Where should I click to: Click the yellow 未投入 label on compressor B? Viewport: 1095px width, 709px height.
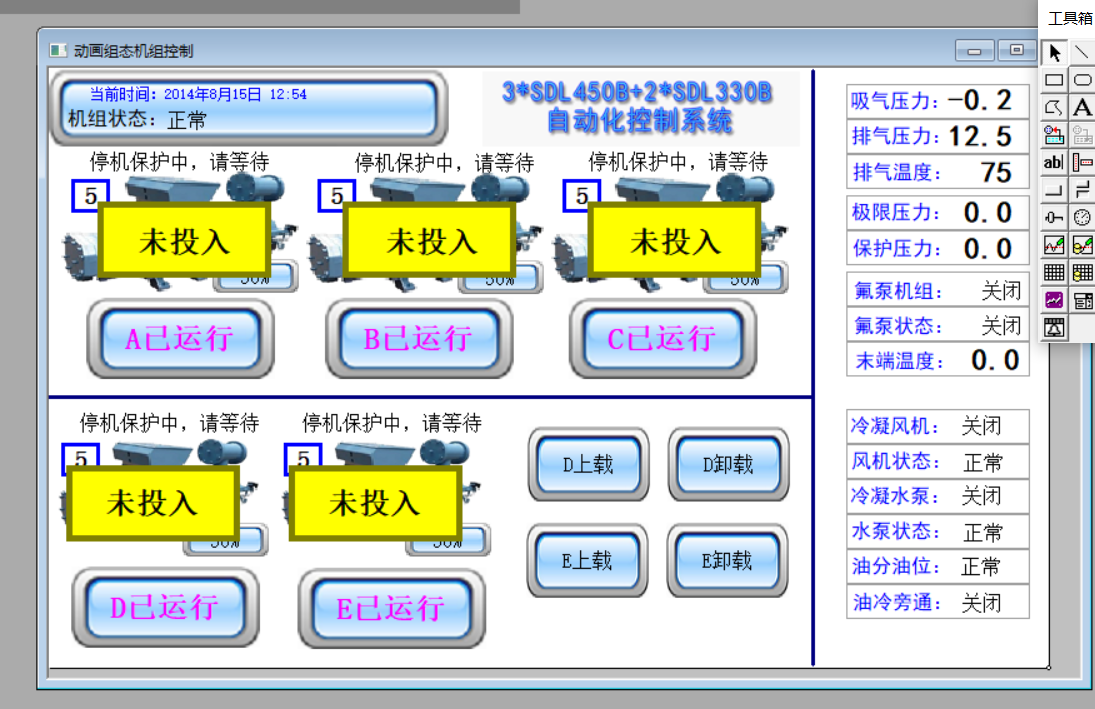429,240
